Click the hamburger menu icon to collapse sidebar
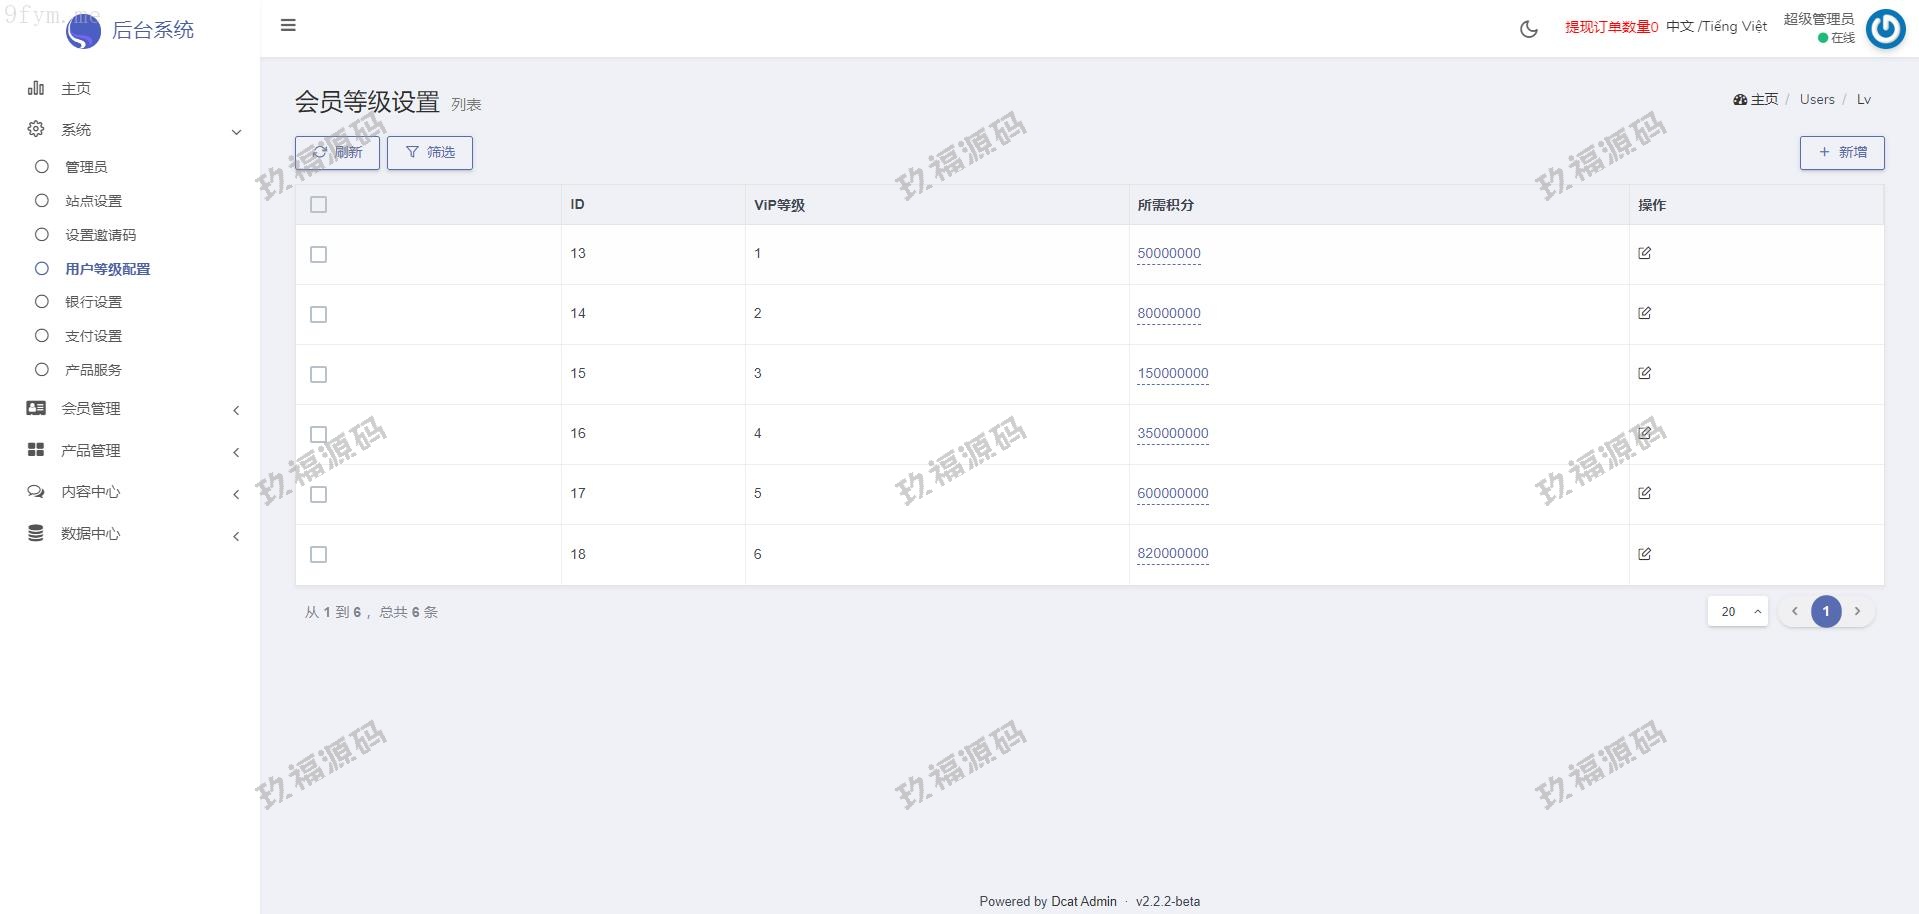The height and width of the screenshot is (914, 1919). coord(288,26)
